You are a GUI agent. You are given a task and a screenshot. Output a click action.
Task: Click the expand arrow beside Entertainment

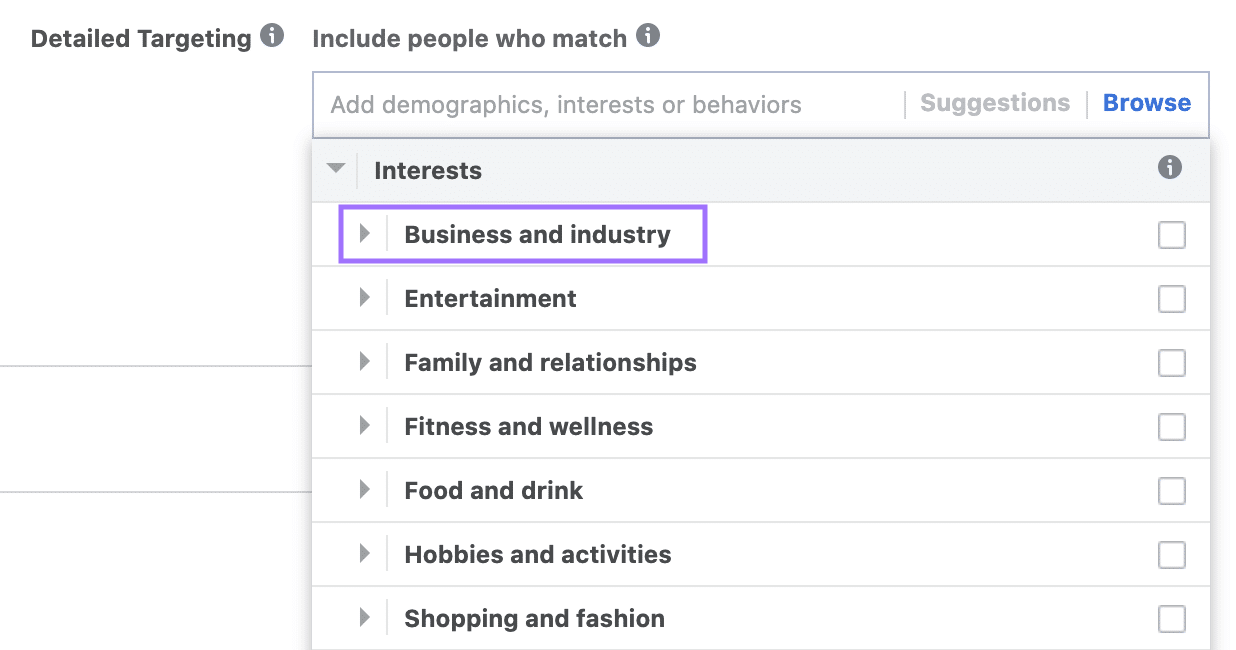click(x=365, y=298)
